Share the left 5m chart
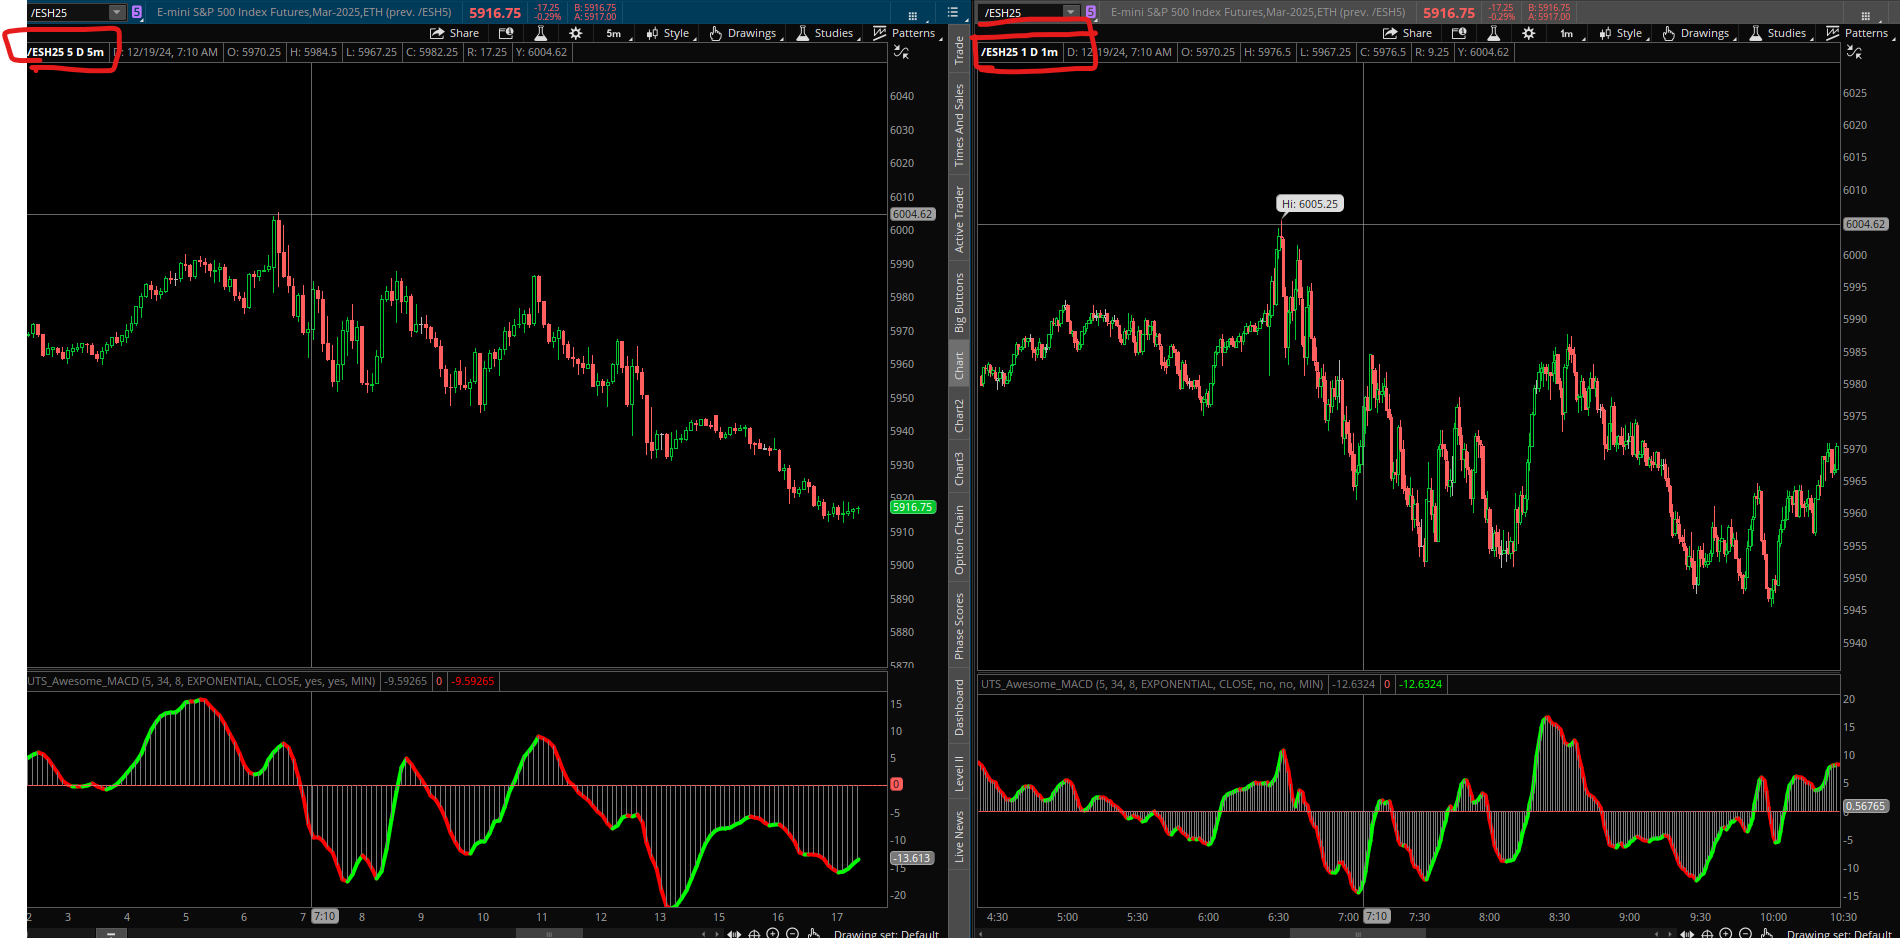 click(454, 33)
